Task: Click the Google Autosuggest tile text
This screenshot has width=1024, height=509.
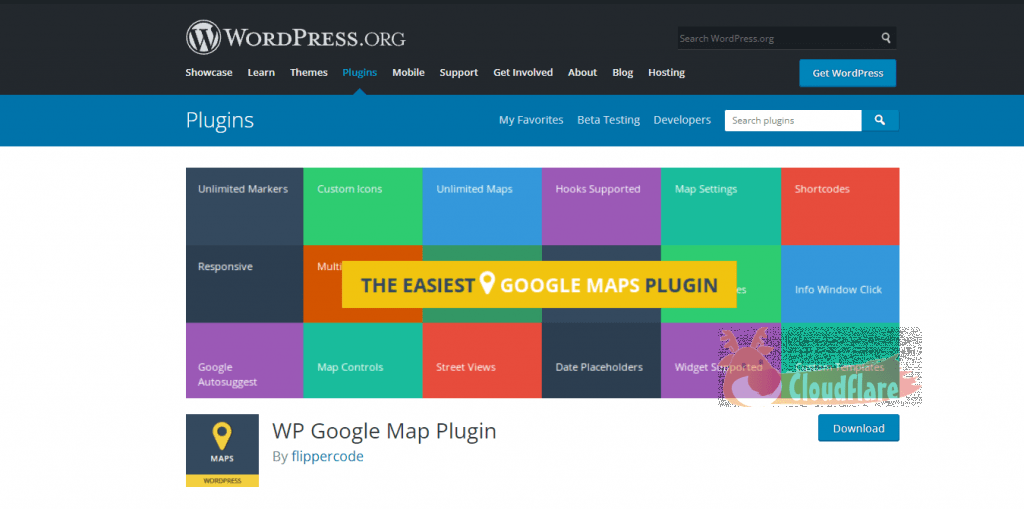Action: [228, 374]
